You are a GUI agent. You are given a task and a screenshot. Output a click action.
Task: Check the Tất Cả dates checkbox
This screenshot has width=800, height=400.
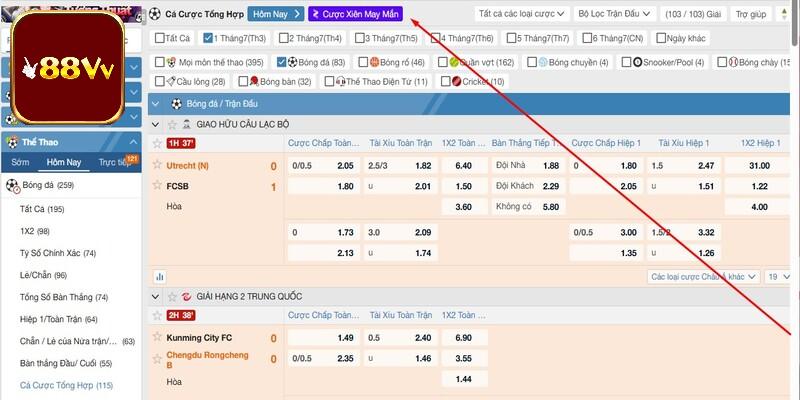pyautogui.click(x=158, y=37)
